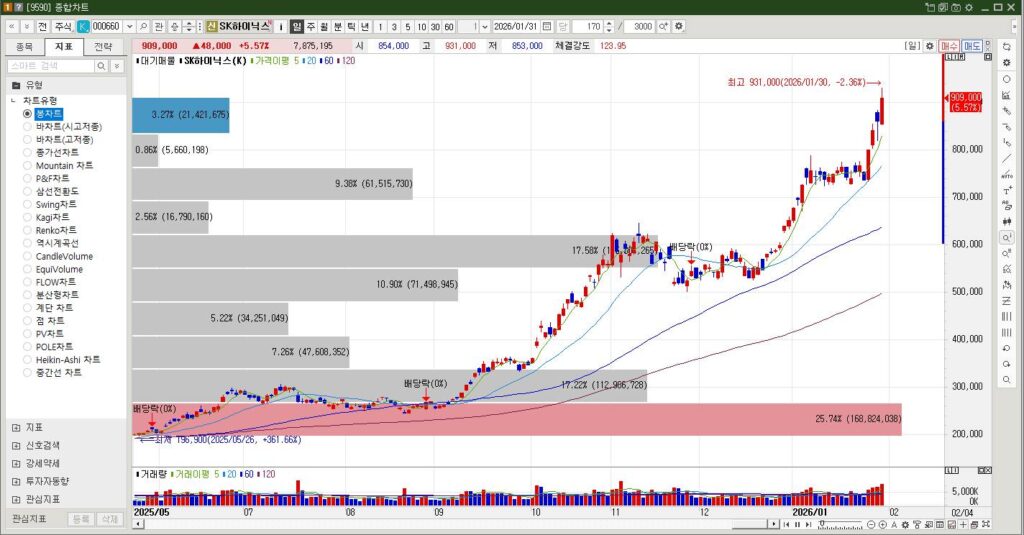This screenshot has width=1024, height=535.
Task: Open the calendar date picker icon
Action: point(547,26)
